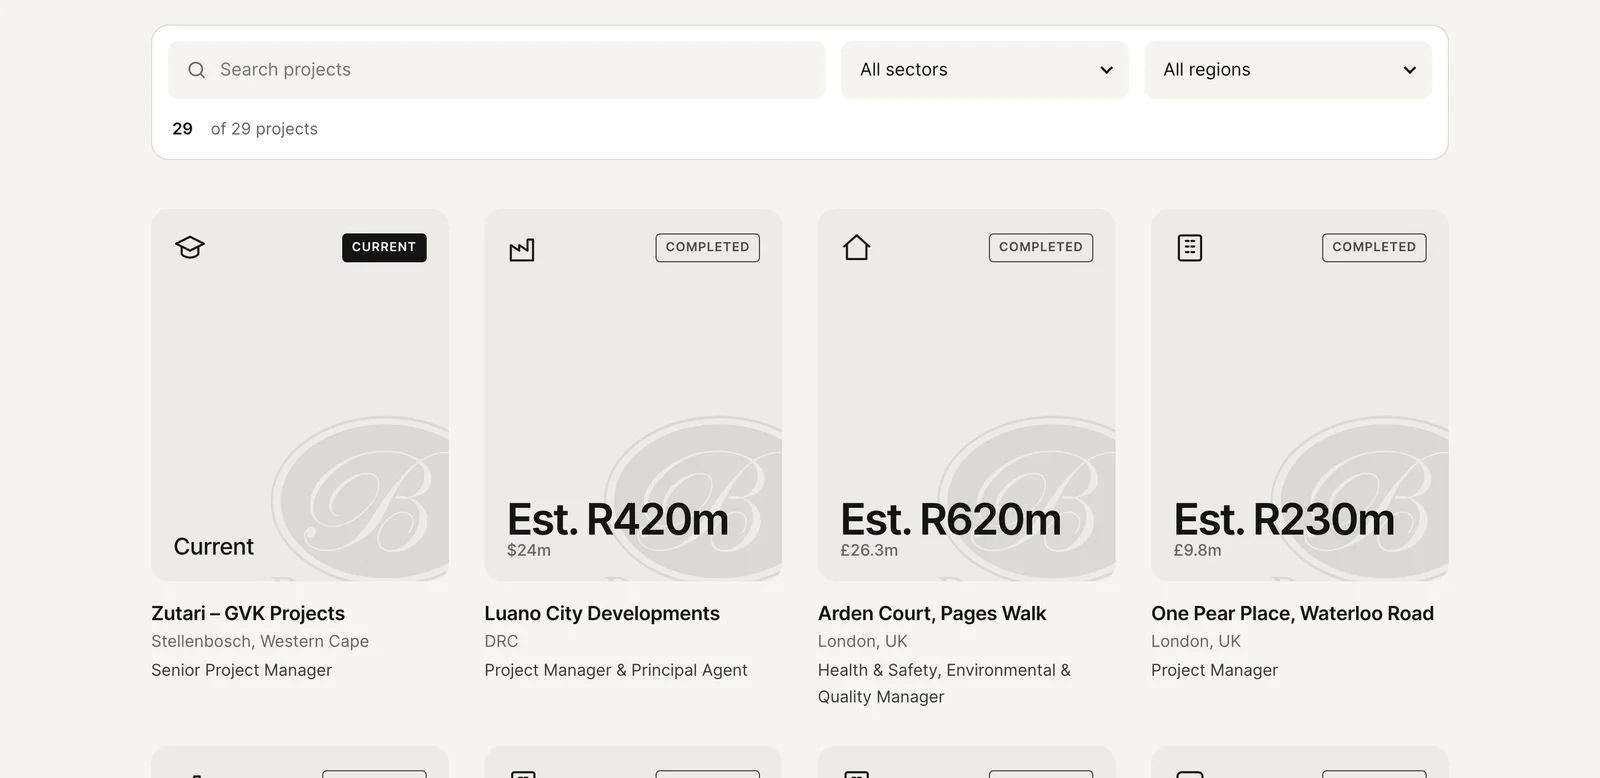The image size is (1600, 778).
Task: Click the graduation cap icon on Zutari card
Action: pyautogui.click(x=190, y=247)
